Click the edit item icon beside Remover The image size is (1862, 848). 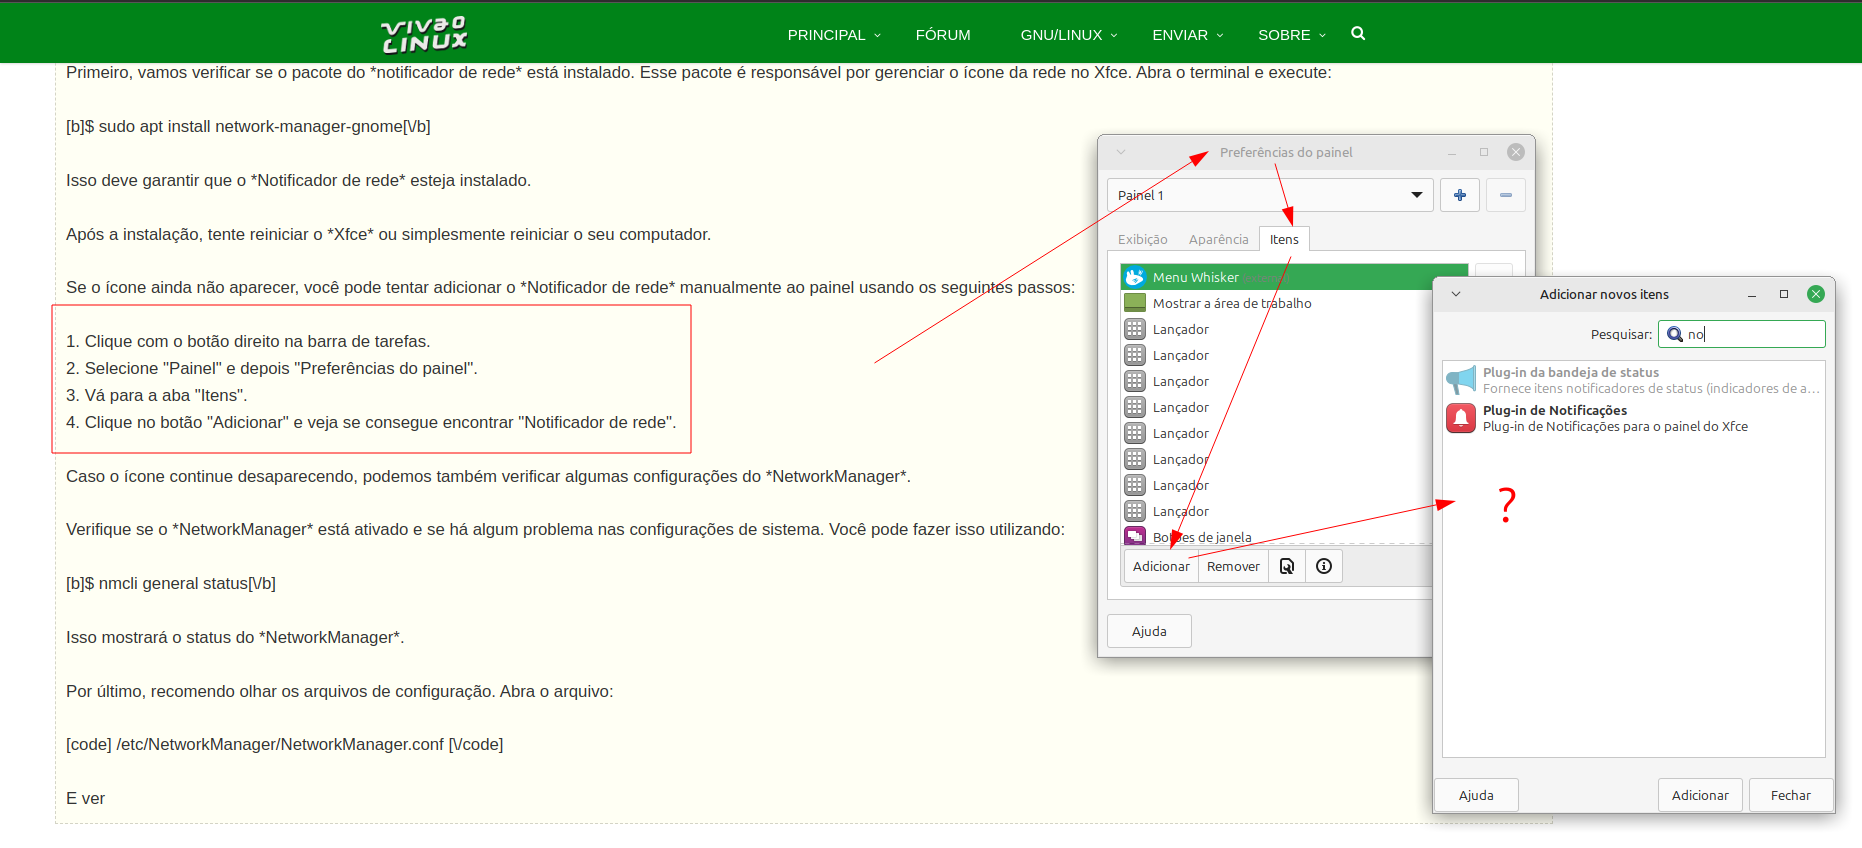pyautogui.click(x=1287, y=566)
